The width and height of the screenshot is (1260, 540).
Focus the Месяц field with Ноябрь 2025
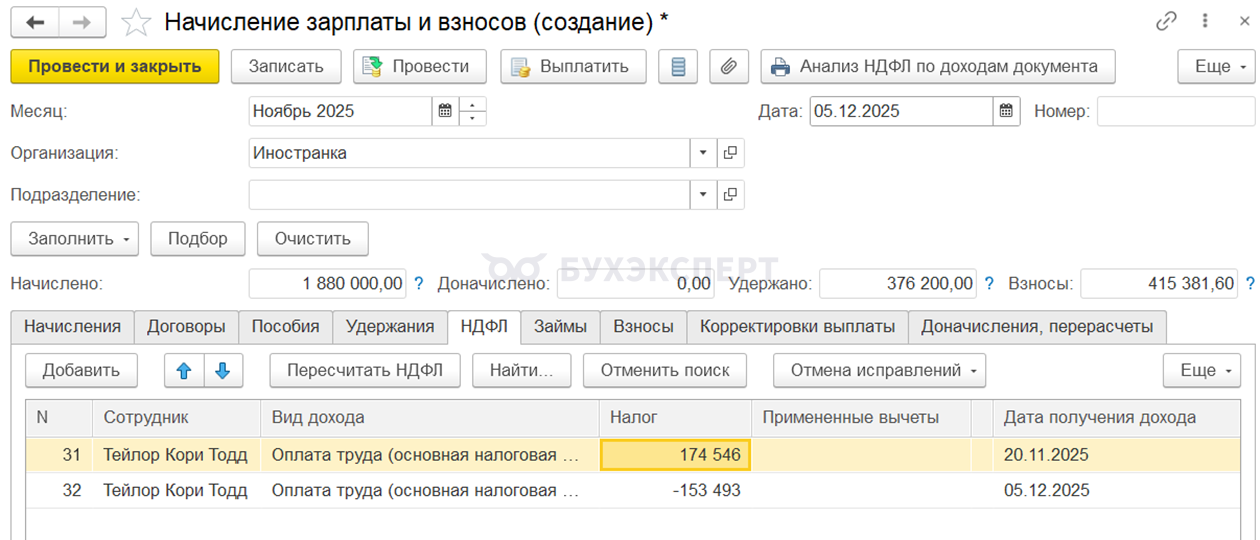[x=341, y=111]
